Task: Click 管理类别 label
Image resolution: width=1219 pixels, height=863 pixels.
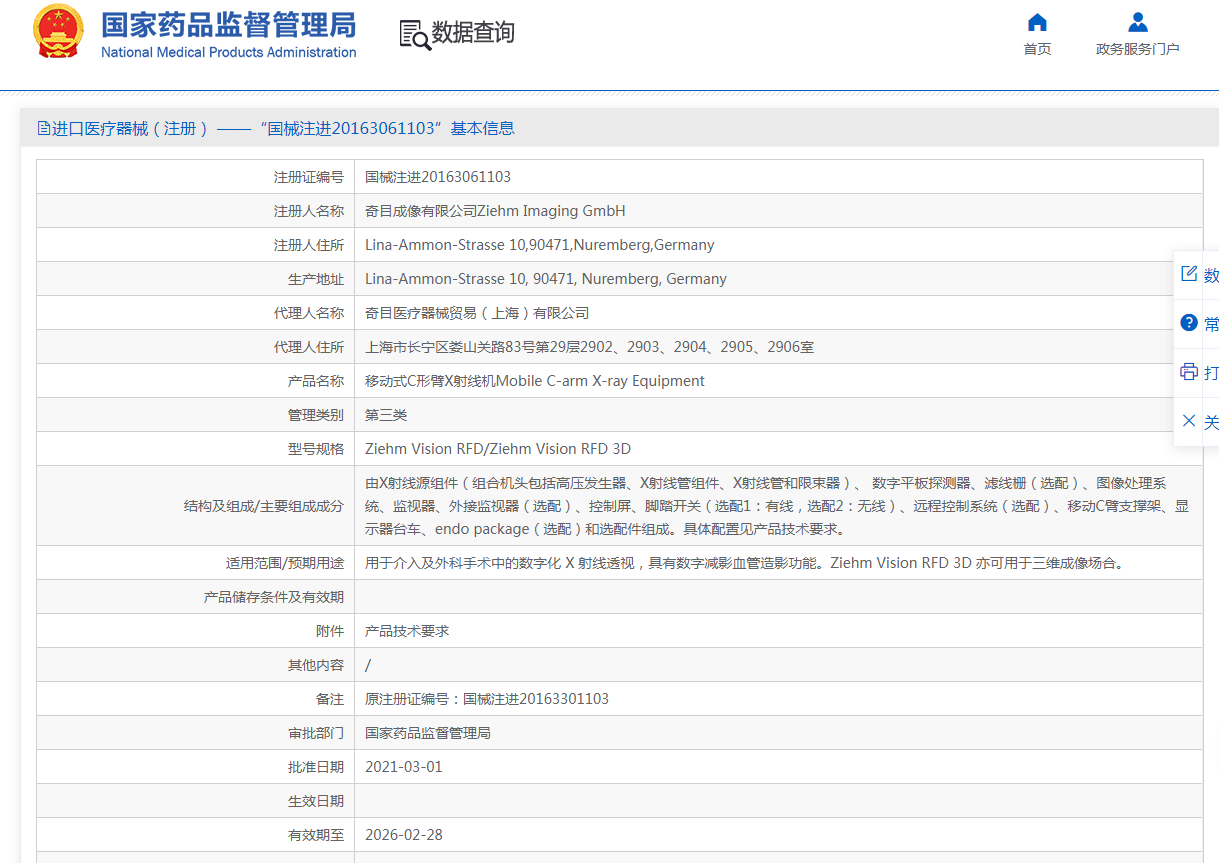Action: 316,415
